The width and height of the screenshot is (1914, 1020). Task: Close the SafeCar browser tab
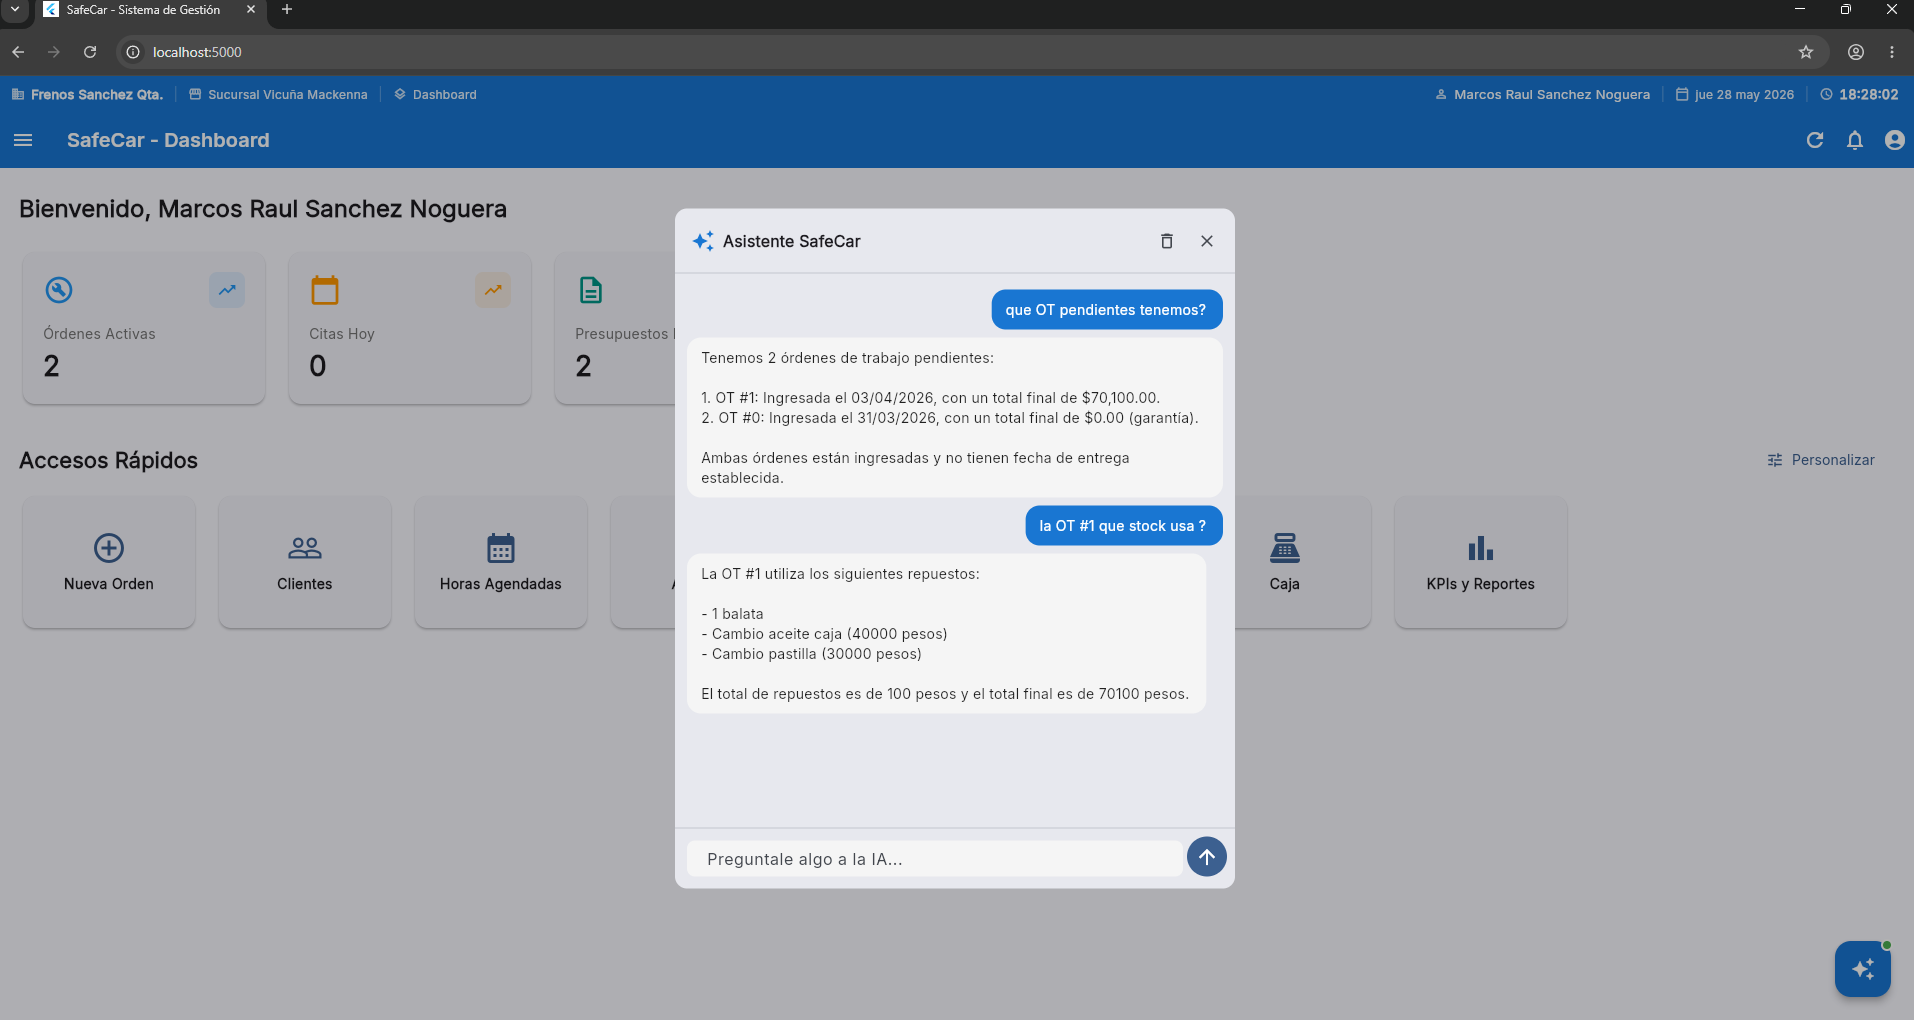(x=251, y=10)
